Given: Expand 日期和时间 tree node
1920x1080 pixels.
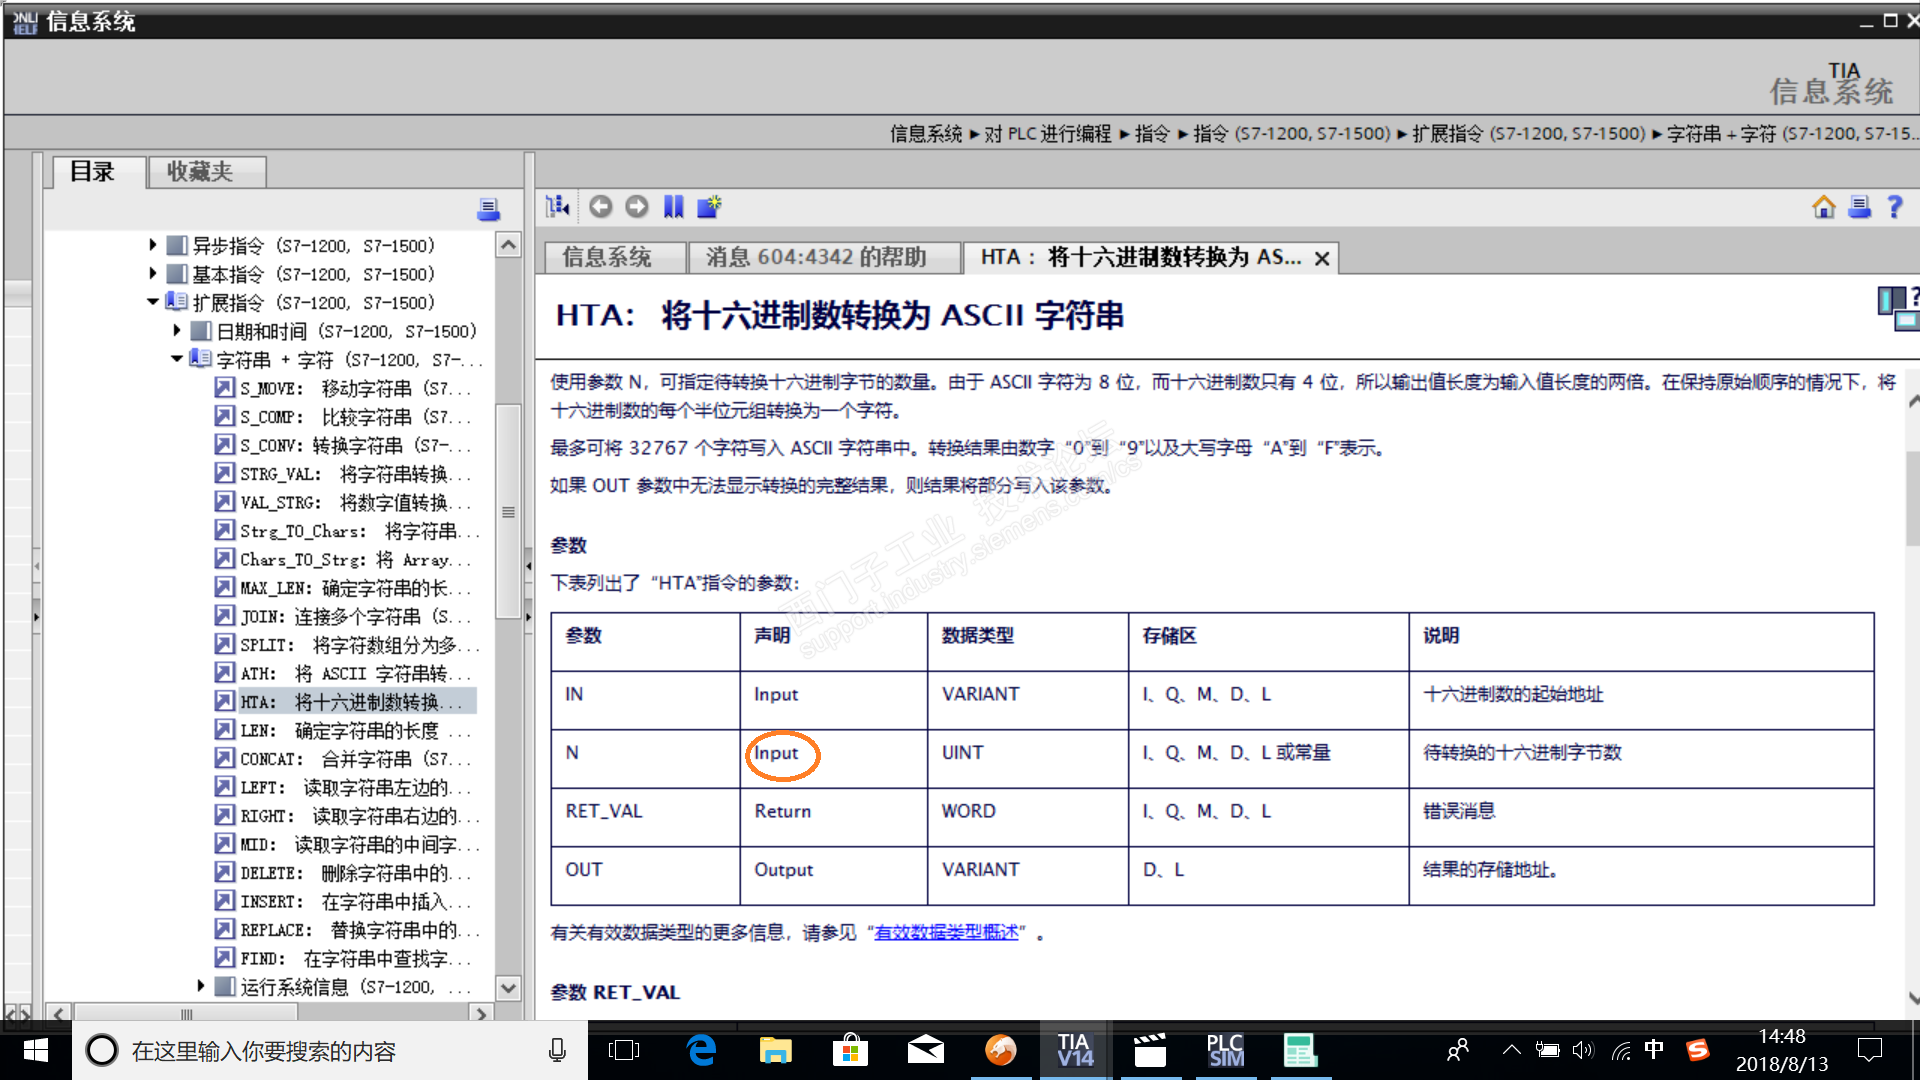Looking at the screenshot, I should click(177, 330).
